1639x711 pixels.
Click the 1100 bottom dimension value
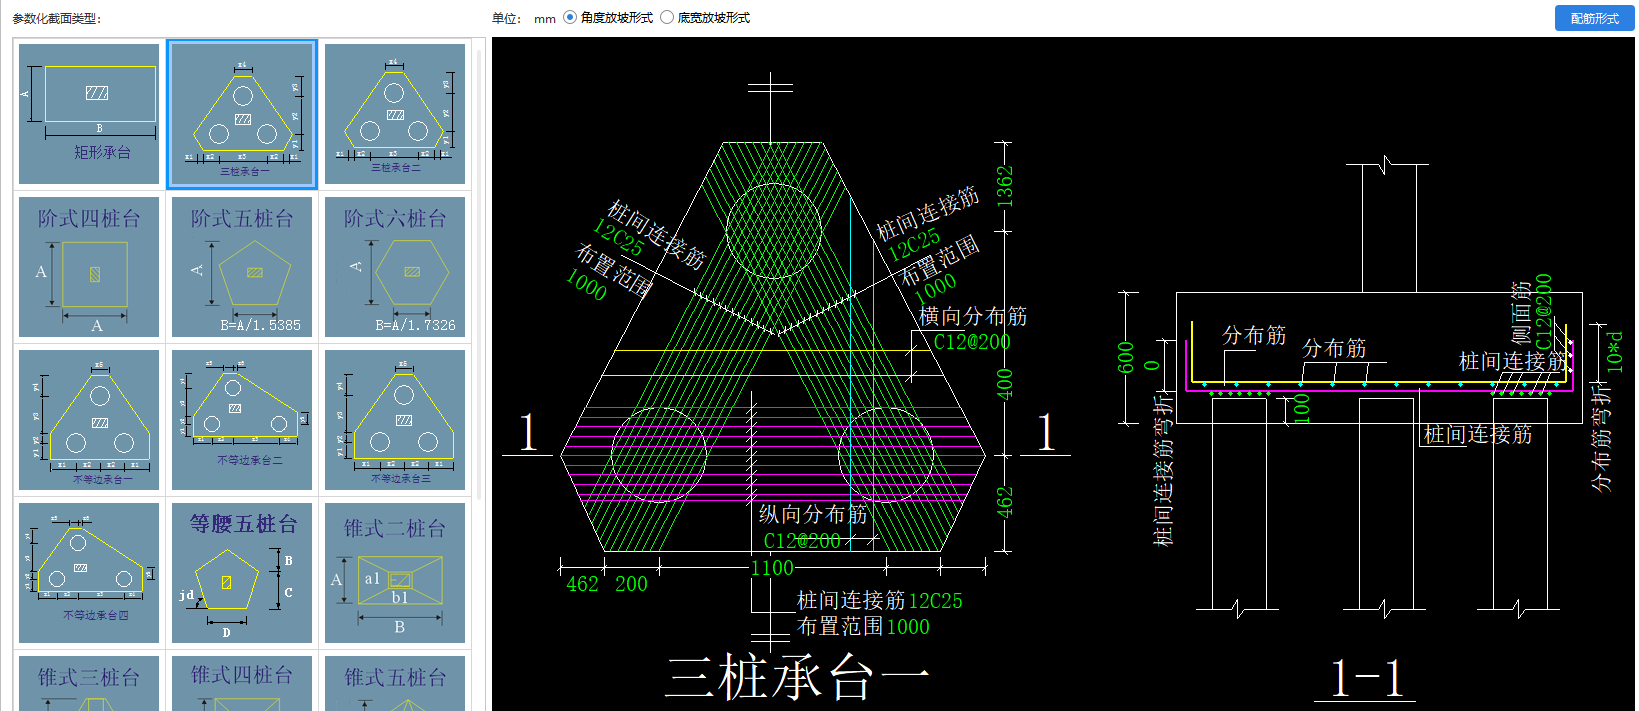coord(772,568)
